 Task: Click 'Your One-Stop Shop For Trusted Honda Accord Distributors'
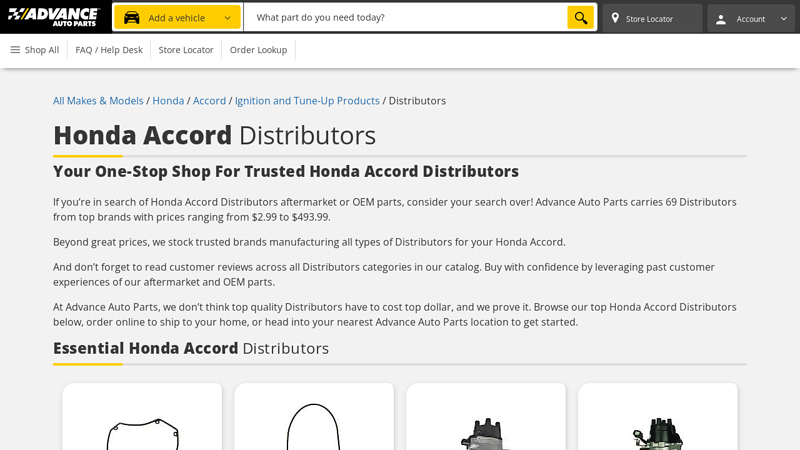tap(286, 171)
